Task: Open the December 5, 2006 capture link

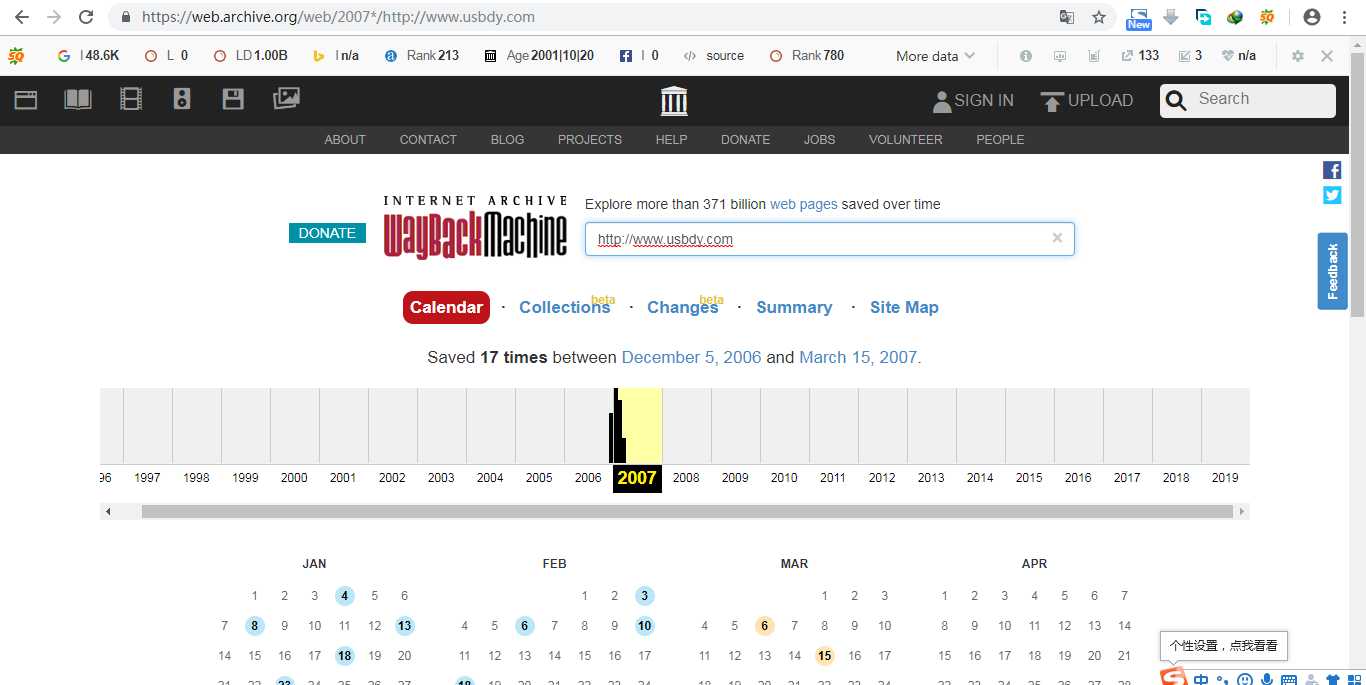Action: [x=691, y=357]
